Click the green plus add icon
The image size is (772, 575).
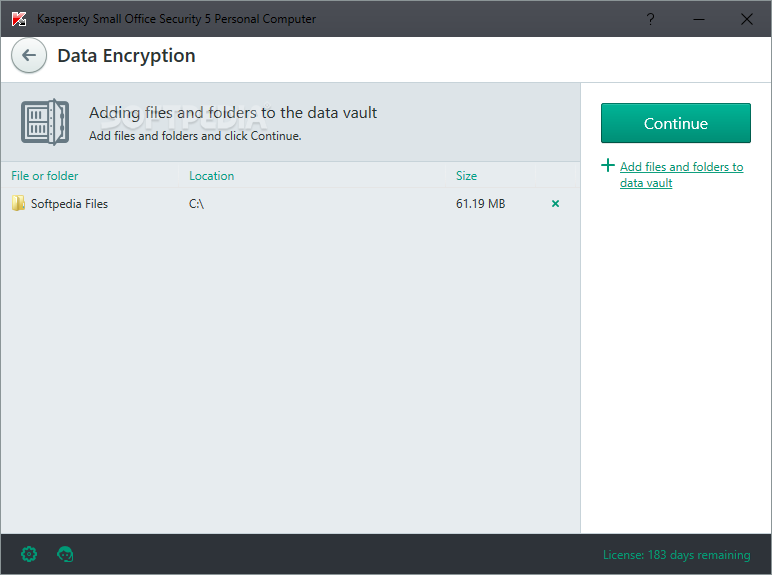(608, 165)
